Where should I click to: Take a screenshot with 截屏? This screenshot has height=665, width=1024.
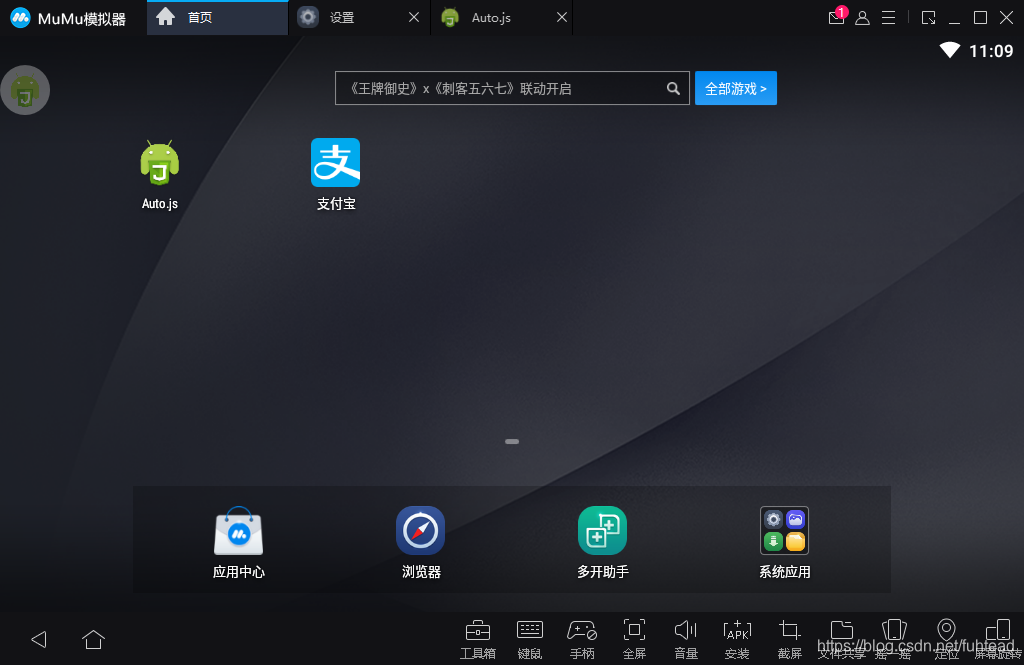(x=790, y=639)
